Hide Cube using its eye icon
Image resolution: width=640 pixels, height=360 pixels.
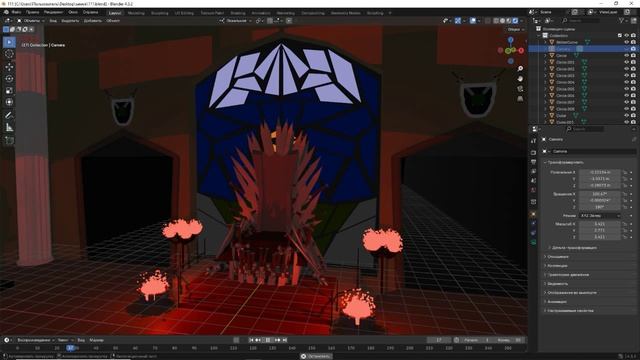627,116
